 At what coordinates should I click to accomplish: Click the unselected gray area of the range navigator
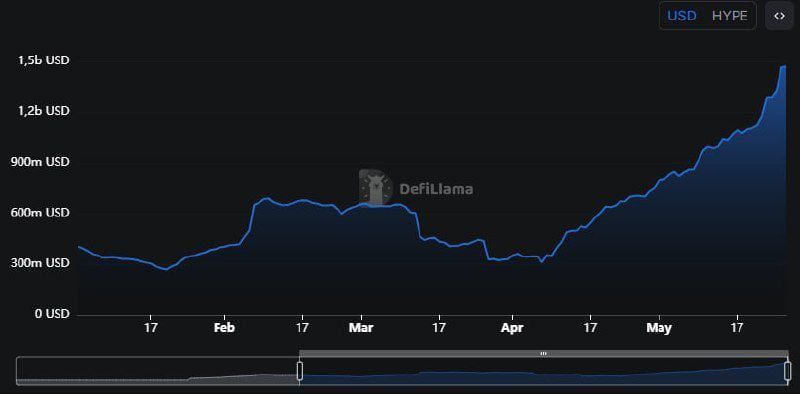tap(158, 371)
